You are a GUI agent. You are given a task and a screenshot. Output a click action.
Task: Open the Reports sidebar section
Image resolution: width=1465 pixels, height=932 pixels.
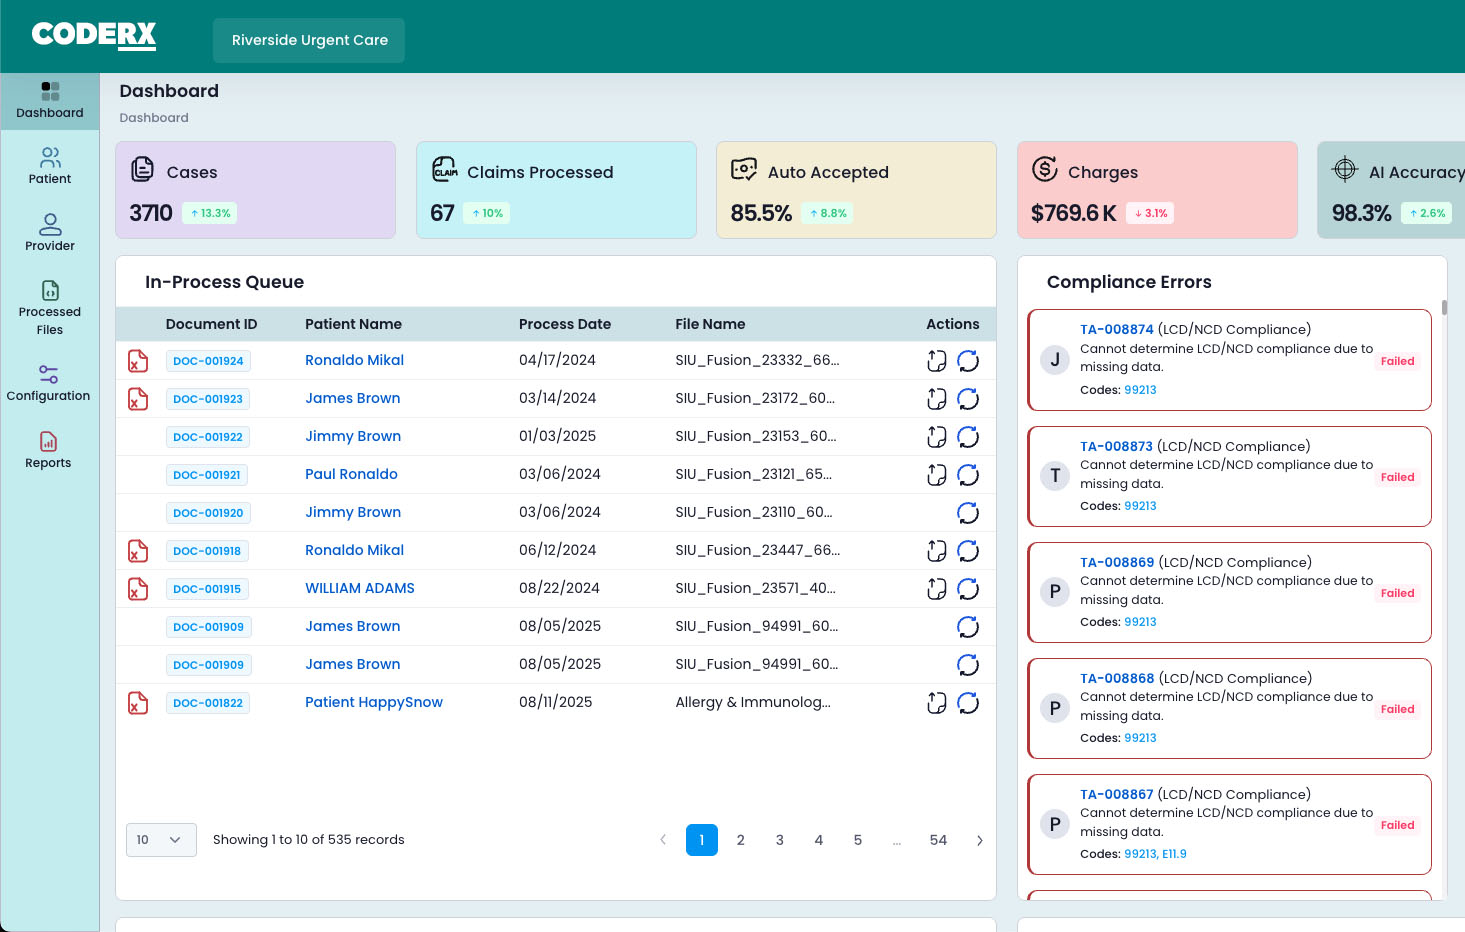(49, 450)
